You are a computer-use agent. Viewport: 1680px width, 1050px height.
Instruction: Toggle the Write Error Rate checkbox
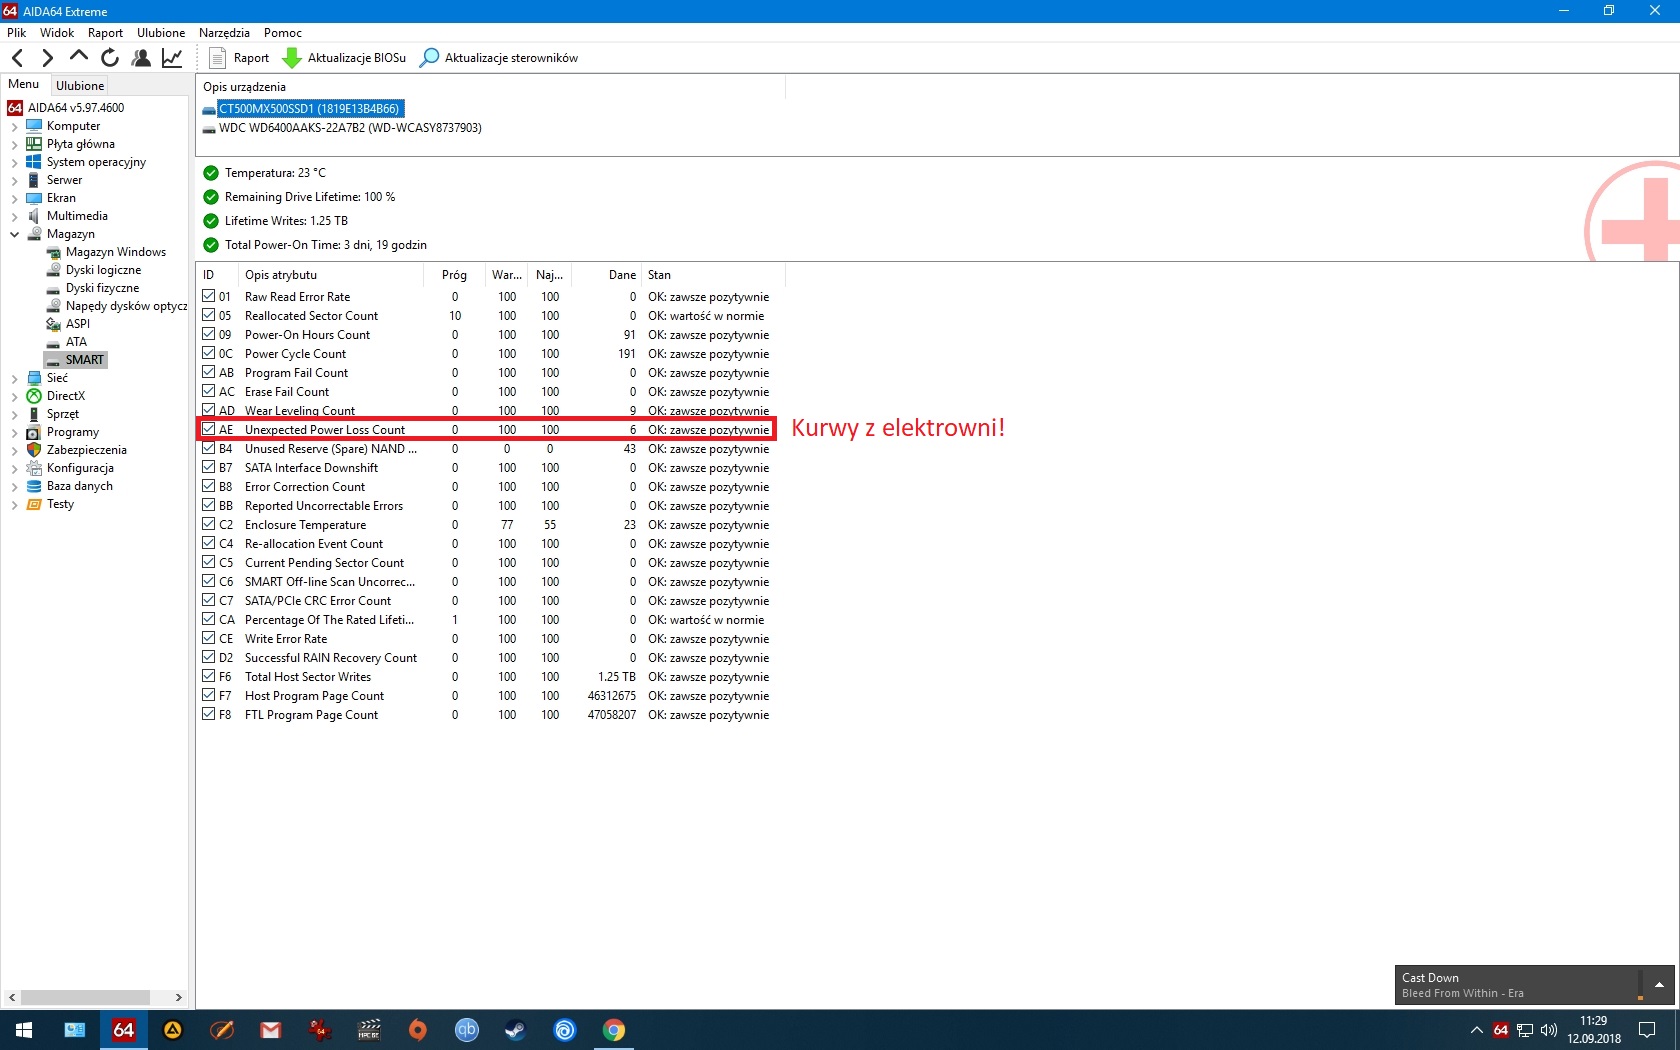209,638
